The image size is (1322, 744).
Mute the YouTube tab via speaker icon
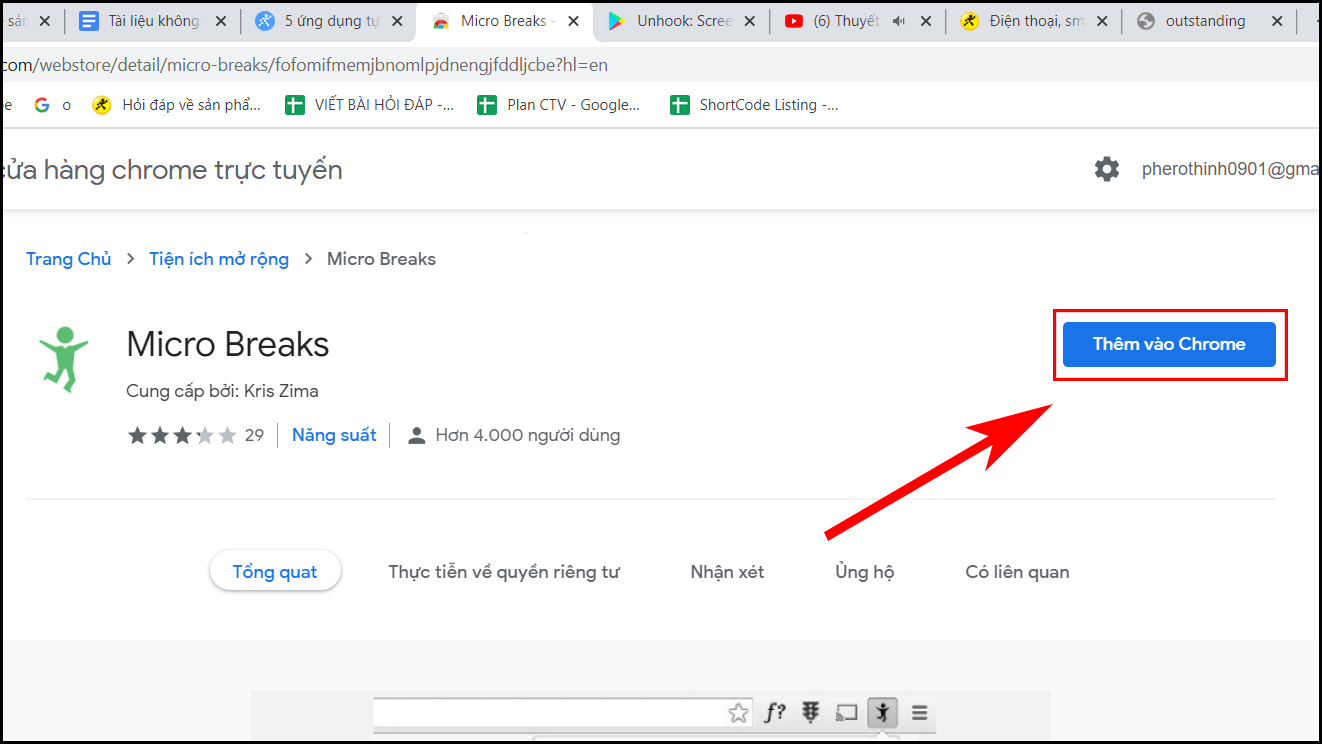(898, 21)
